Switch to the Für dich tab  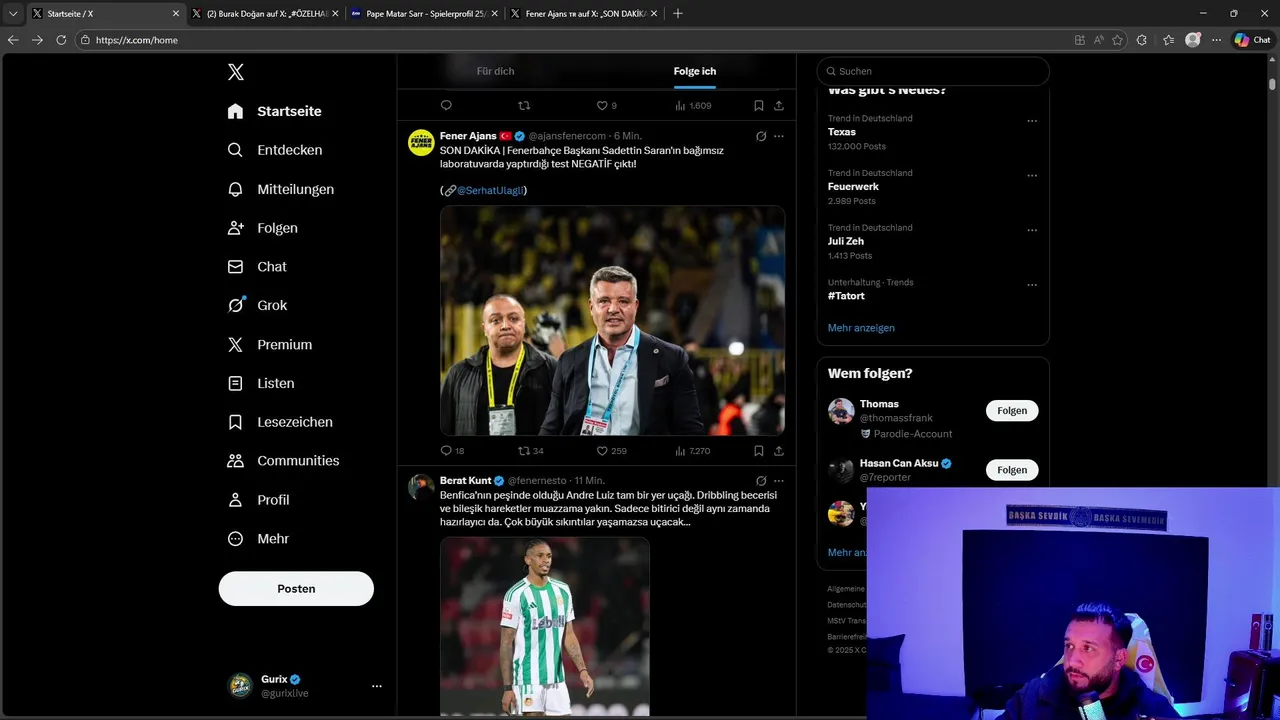[x=495, y=71]
